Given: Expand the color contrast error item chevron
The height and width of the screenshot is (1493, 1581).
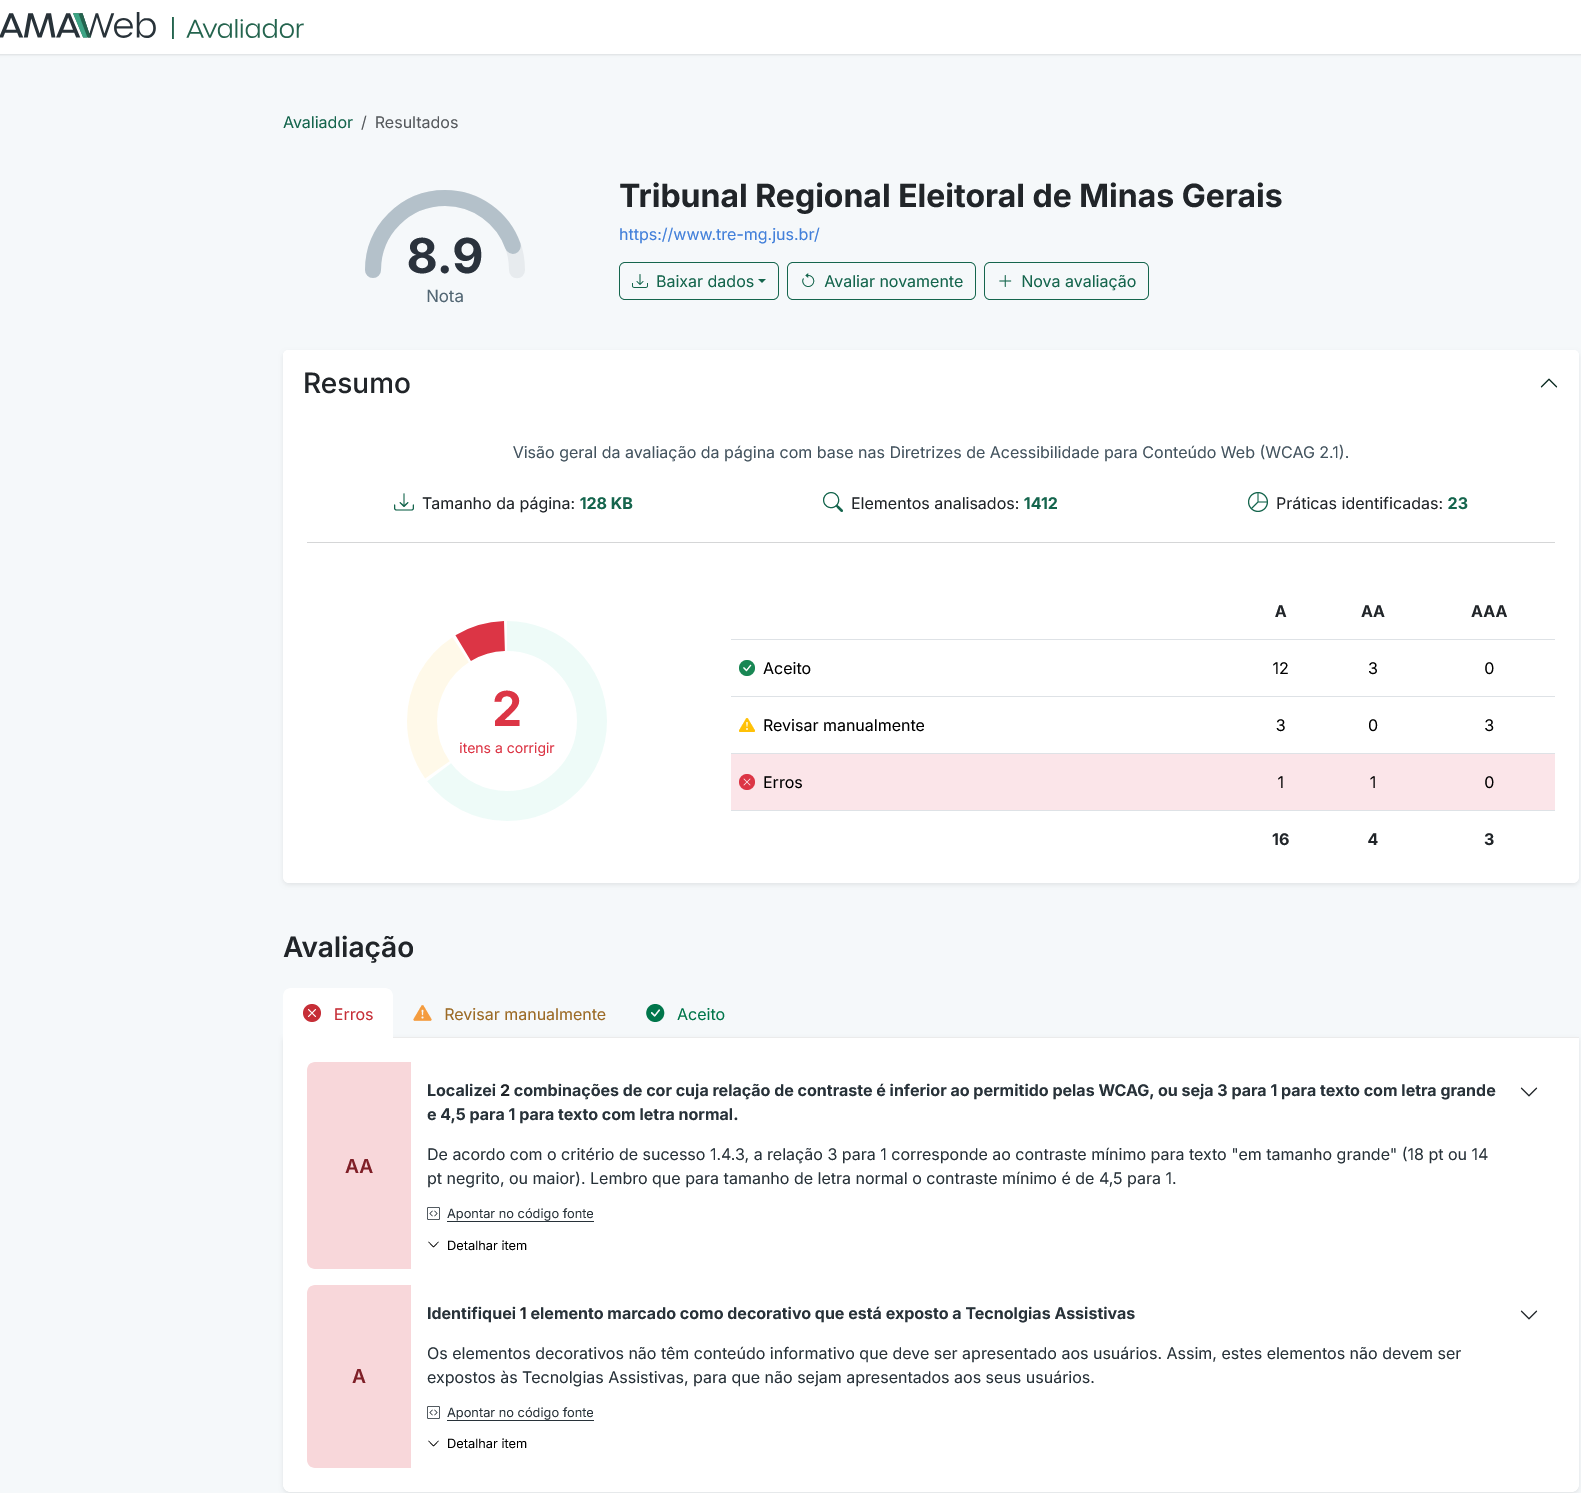Looking at the screenshot, I should [1528, 1092].
